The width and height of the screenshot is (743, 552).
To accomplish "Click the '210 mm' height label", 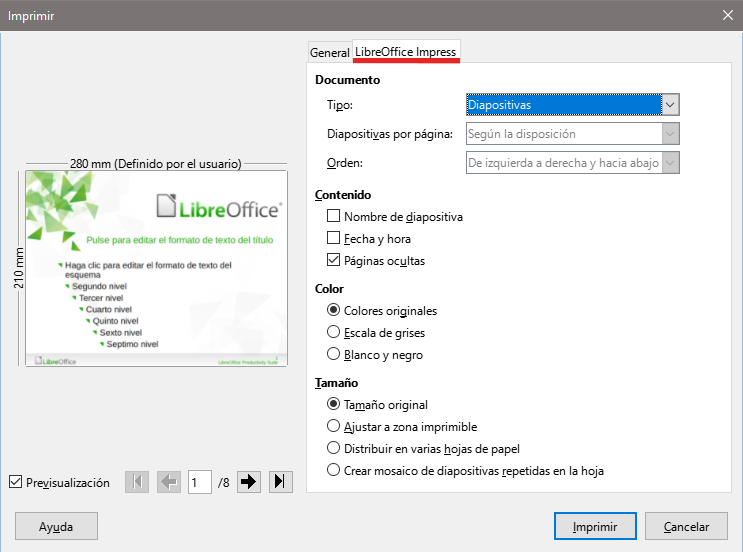I will click(x=18, y=268).
